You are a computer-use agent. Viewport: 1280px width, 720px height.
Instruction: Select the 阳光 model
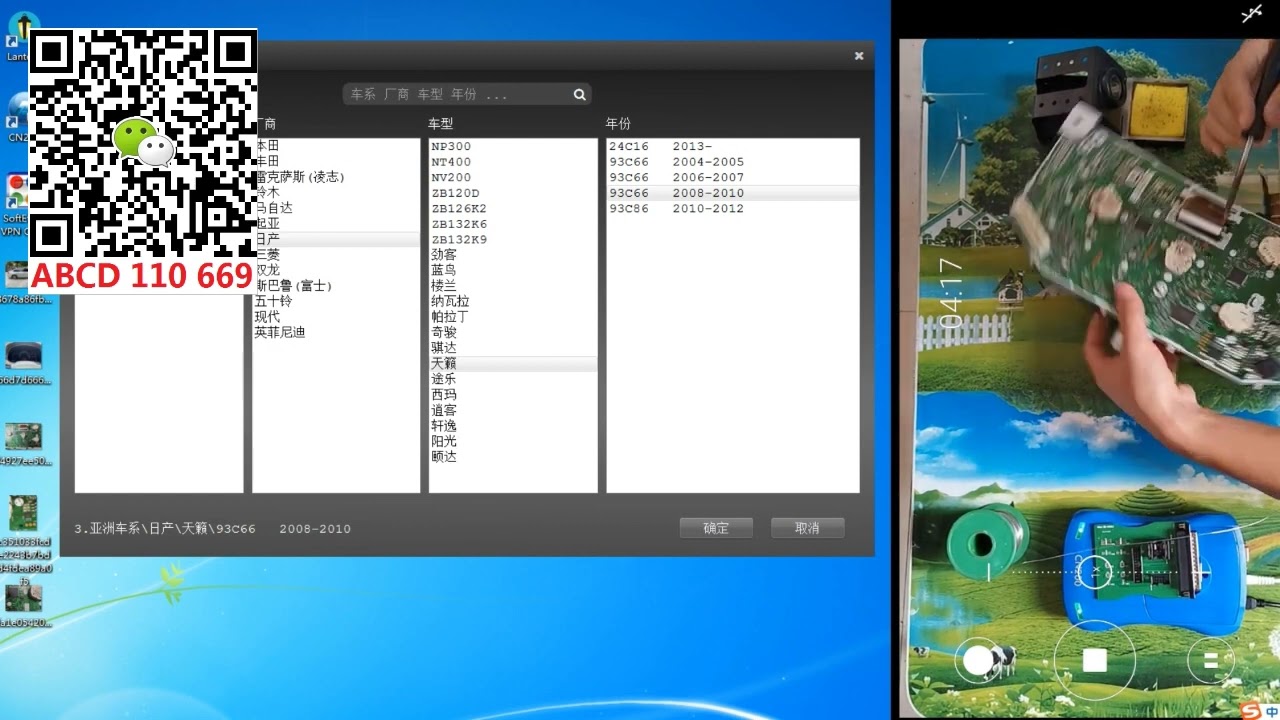[x=513, y=441]
